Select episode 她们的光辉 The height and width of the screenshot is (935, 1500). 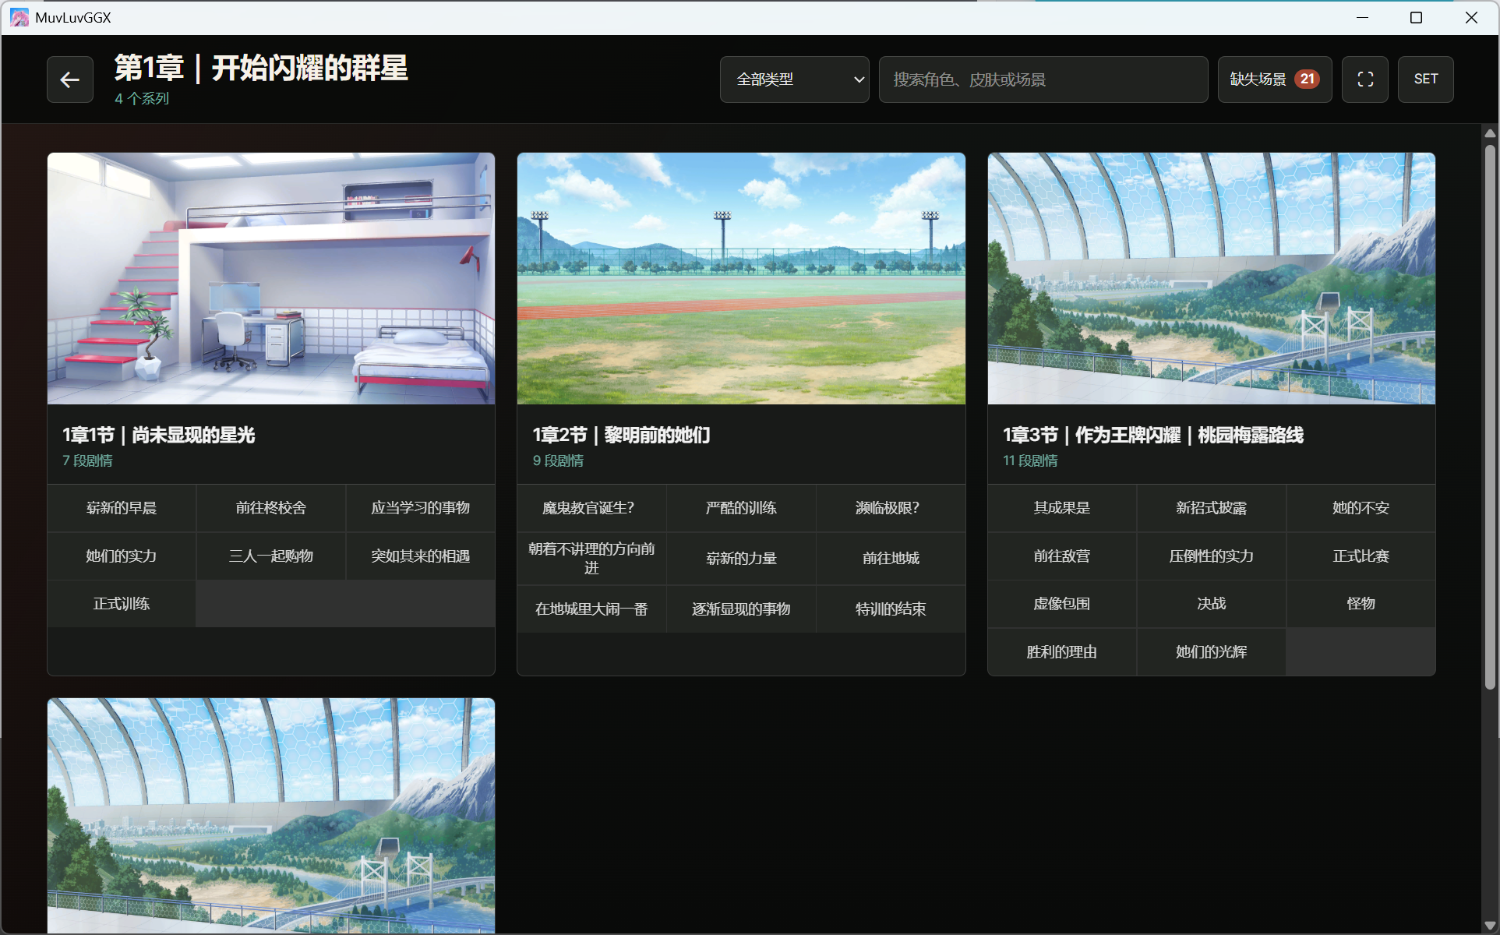pyautogui.click(x=1211, y=652)
